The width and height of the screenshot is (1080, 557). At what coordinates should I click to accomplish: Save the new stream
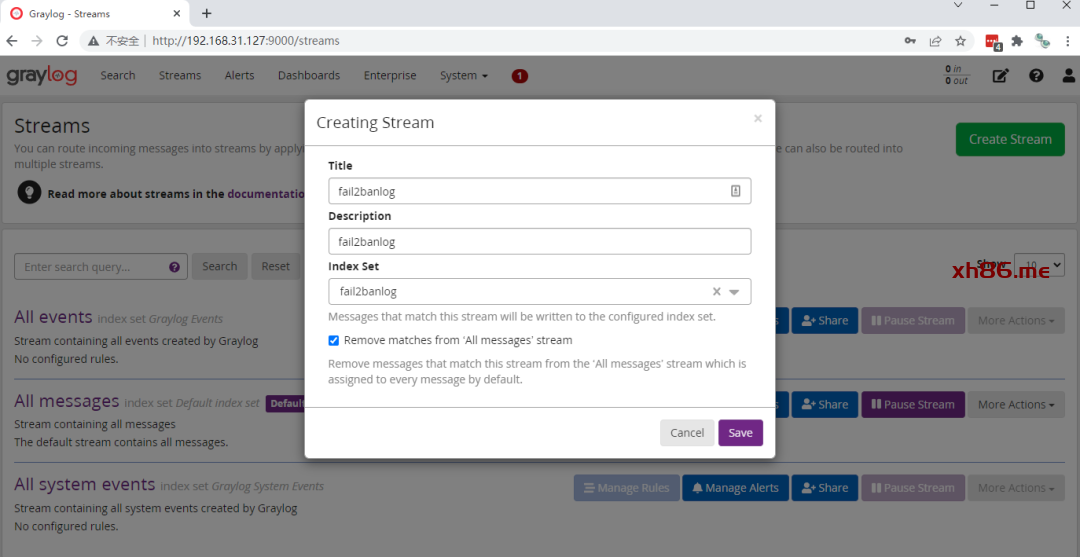(740, 433)
